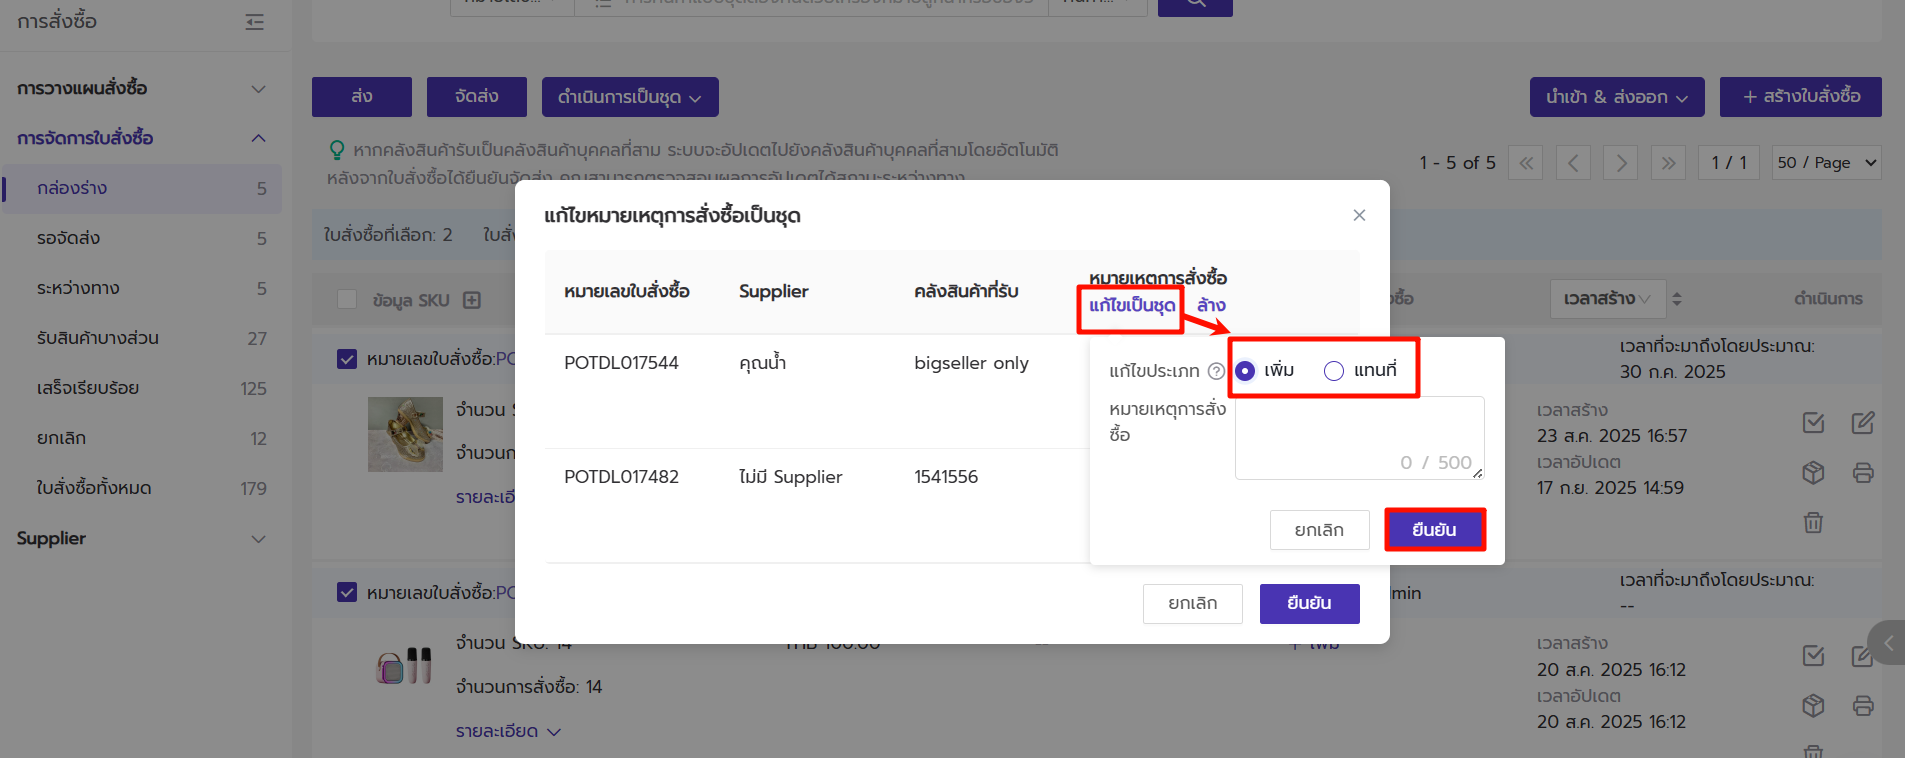Open the 50 / Page size dropdown

(1827, 163)
